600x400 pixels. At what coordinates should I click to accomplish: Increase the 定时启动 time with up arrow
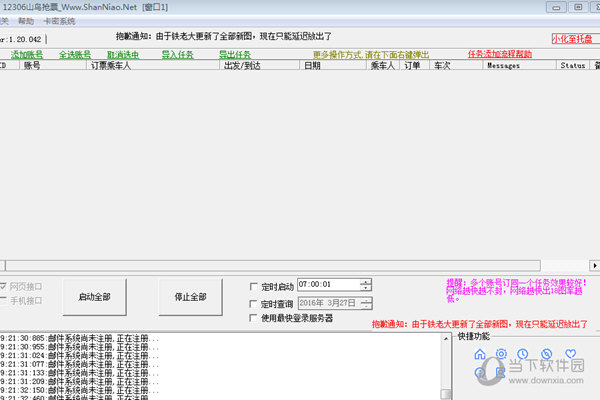[x=366, y=281]
